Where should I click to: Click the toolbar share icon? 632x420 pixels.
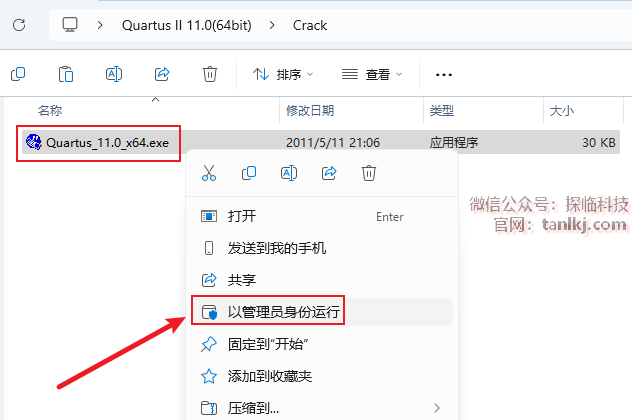(x=162, y=74)
